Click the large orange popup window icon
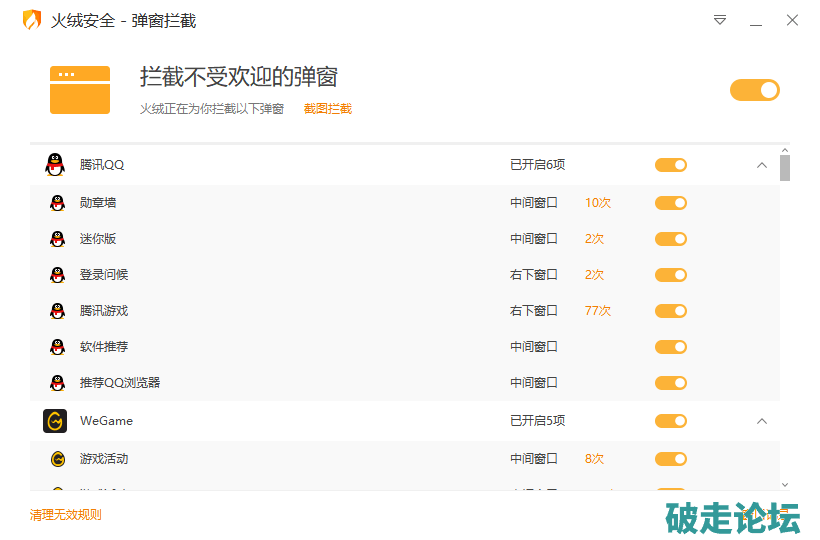The width and height of the screenshot is (820, 540). [80, 90]
